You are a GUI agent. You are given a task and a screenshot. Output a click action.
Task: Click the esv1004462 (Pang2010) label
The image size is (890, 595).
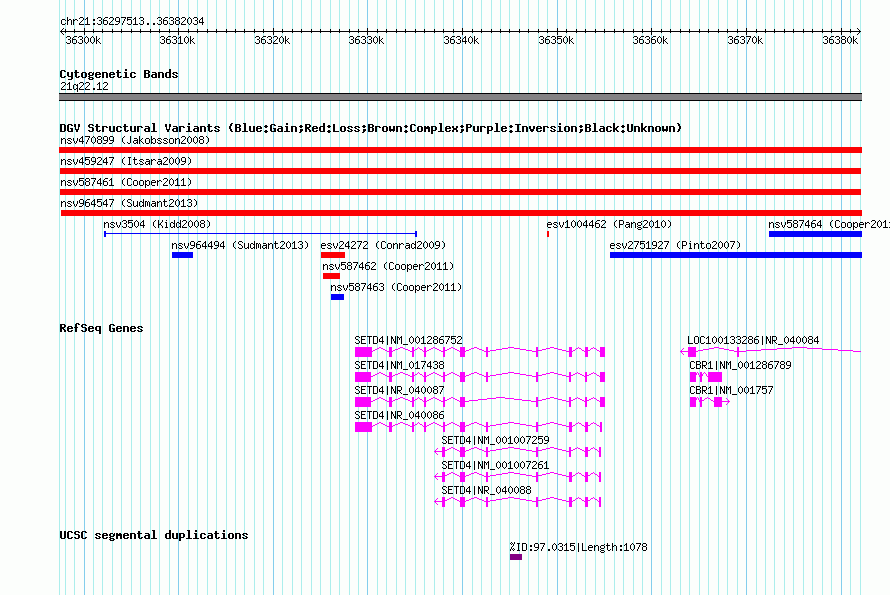(x=609, y=224)
